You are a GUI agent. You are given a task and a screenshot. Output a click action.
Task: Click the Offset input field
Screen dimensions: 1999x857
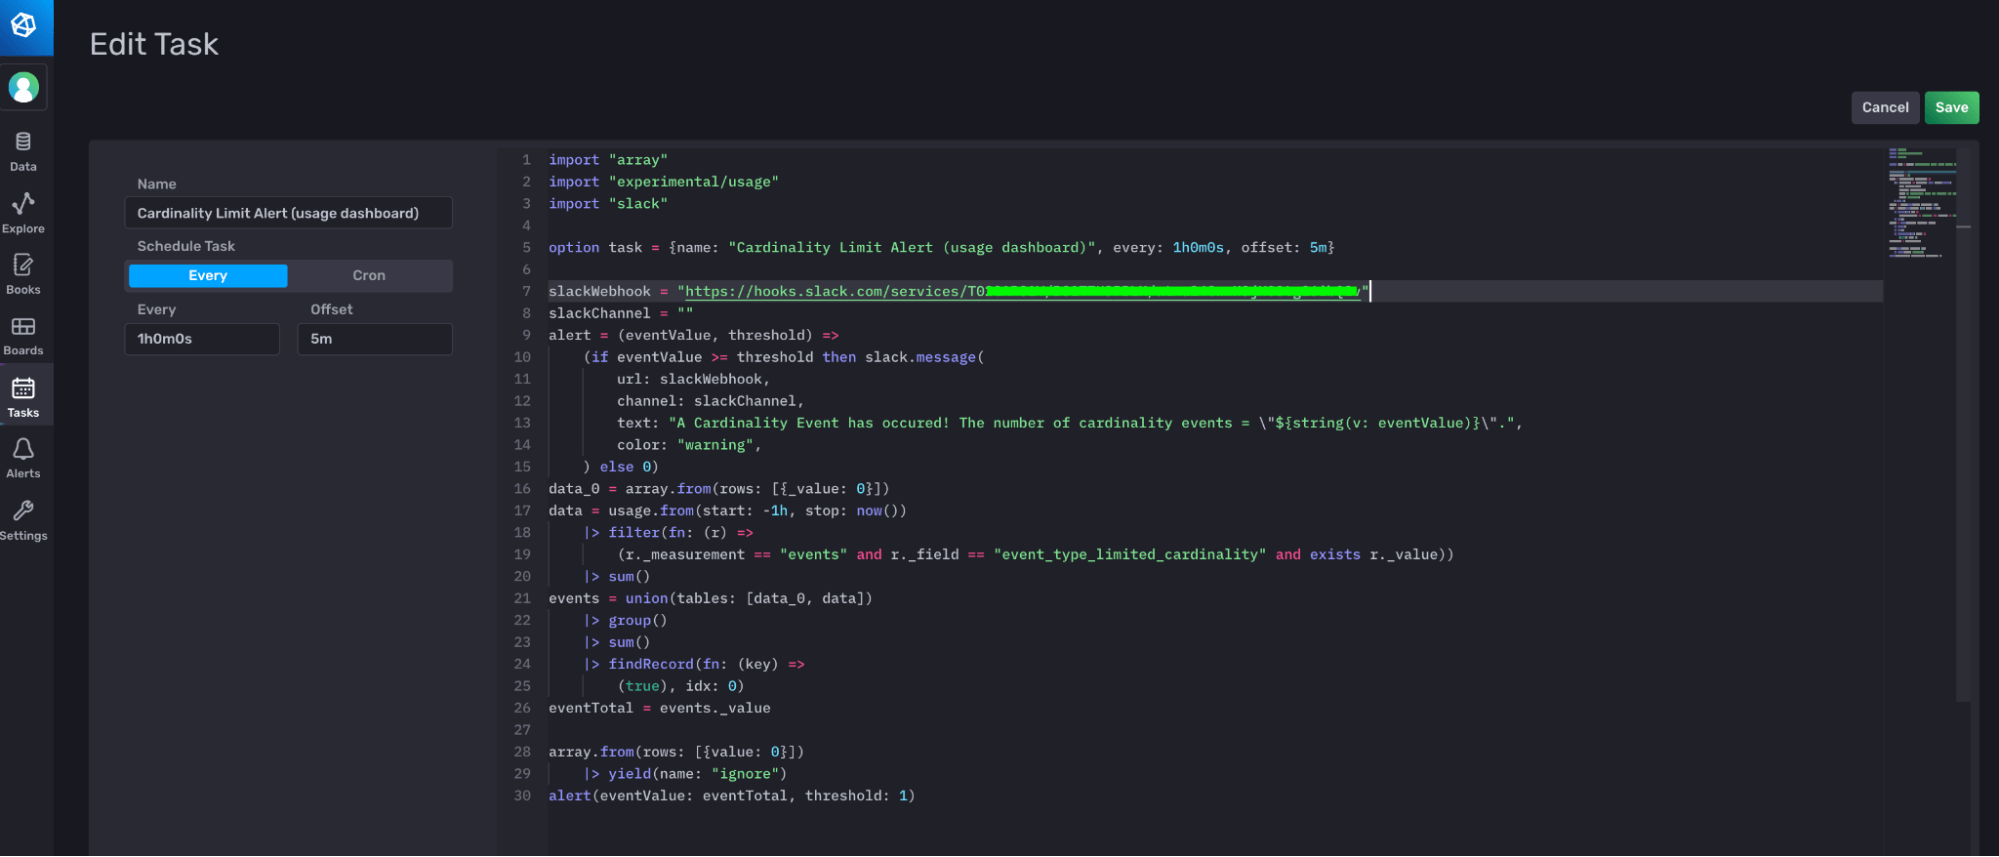point(375,339)
